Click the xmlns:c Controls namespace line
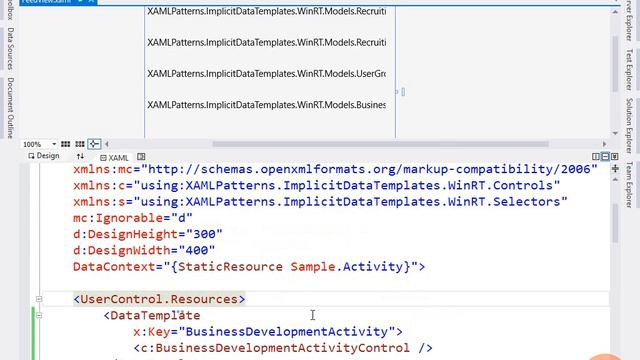The height and width of the screenshot is (360, 640). click(x=316, y=186)
